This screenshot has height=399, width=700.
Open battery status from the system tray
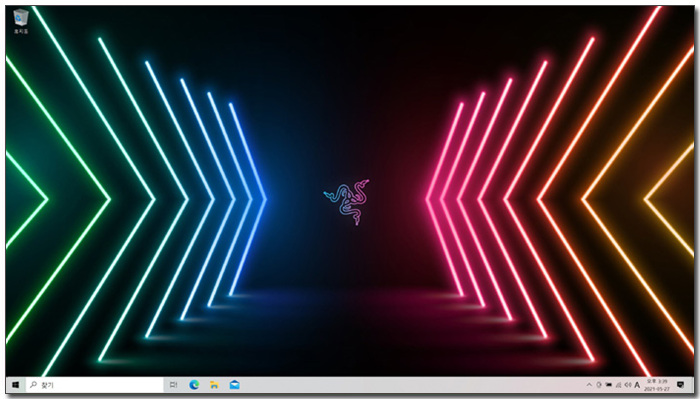(x=608, y=385)
